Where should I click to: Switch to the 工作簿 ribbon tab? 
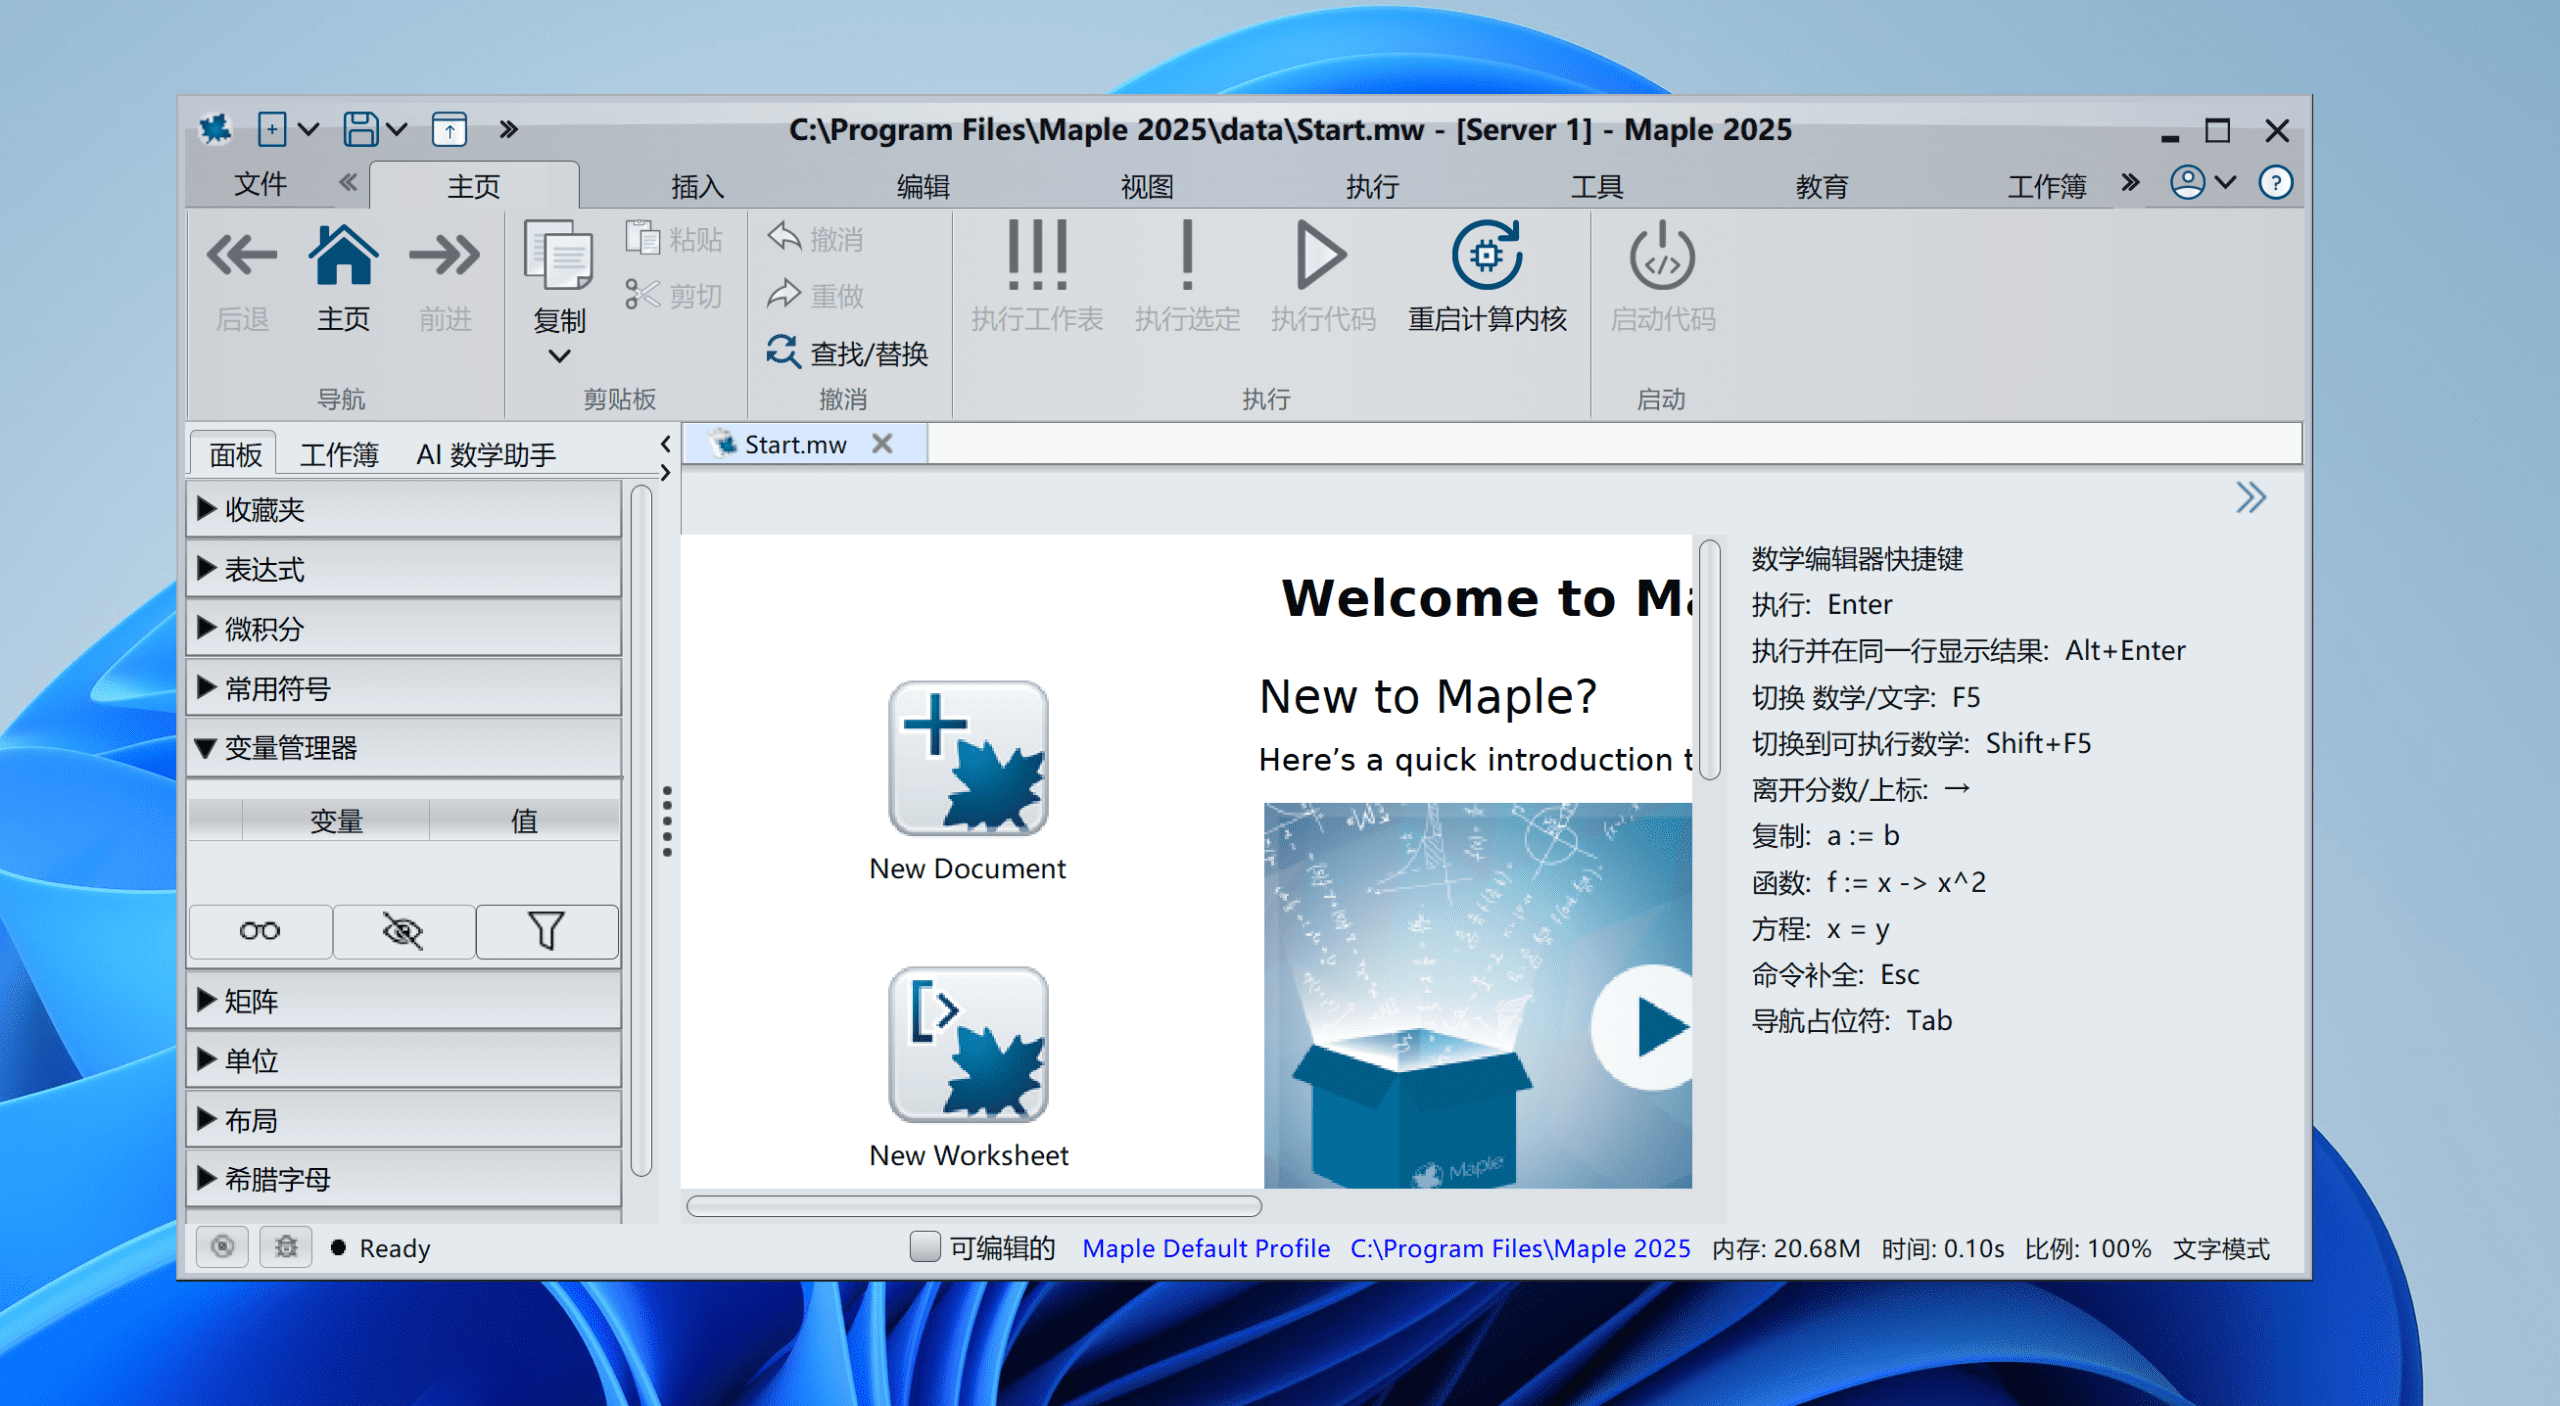click(x=2047, y=186)
